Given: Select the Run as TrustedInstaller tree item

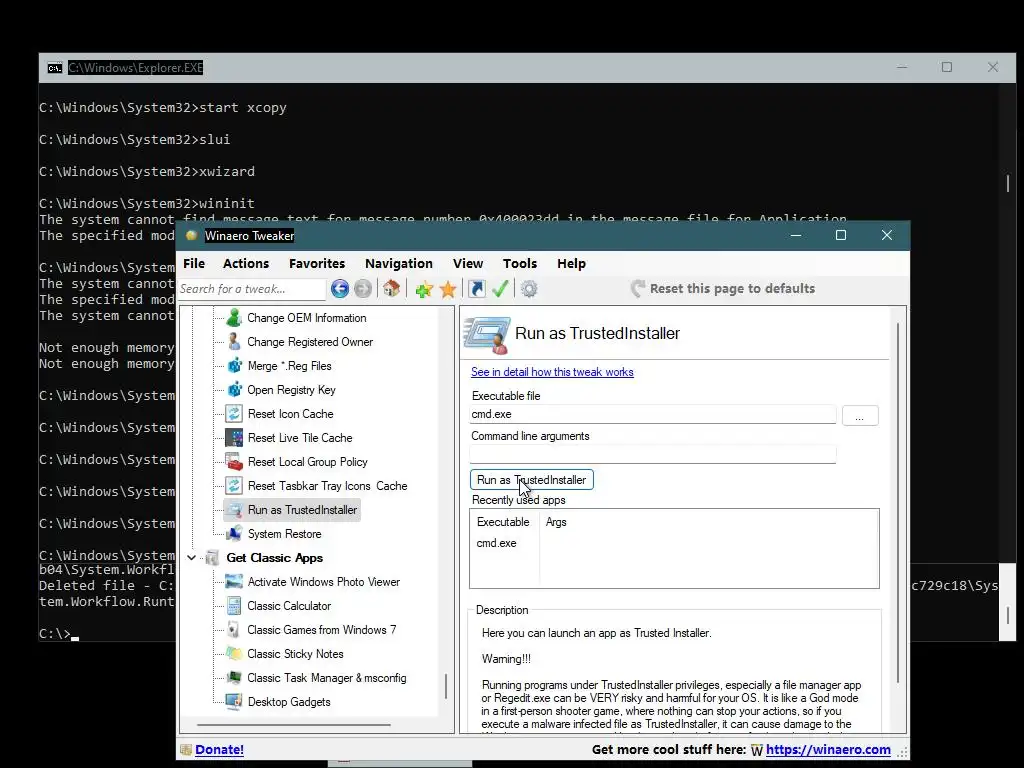Looking at the screenshot, I should 292,510.
